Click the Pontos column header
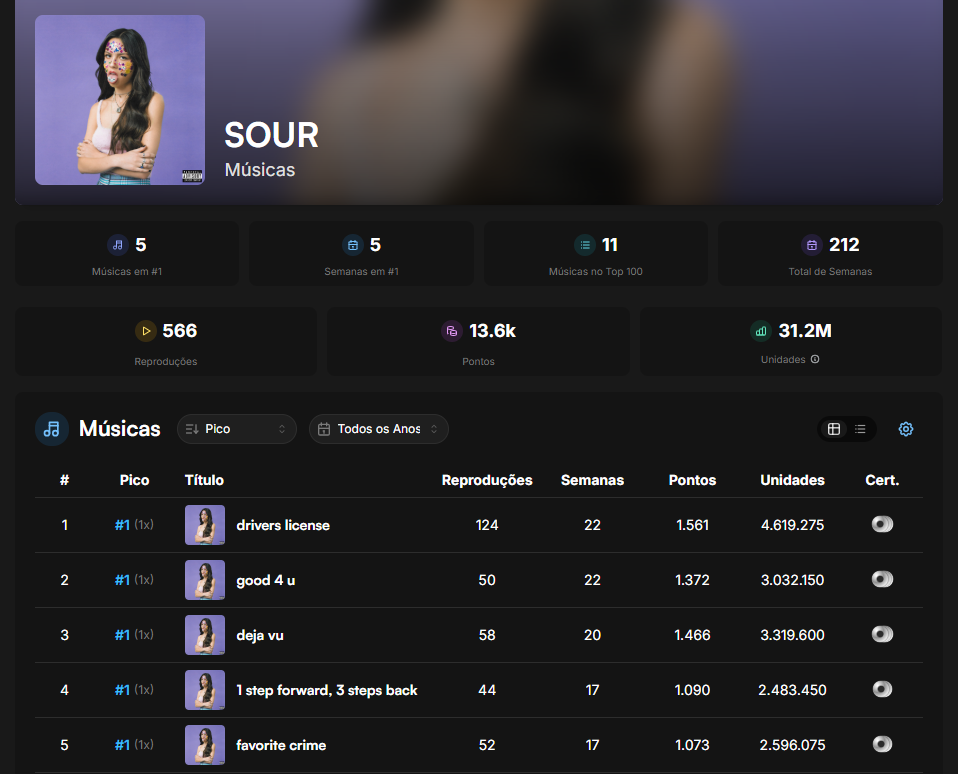 point(692,480)
